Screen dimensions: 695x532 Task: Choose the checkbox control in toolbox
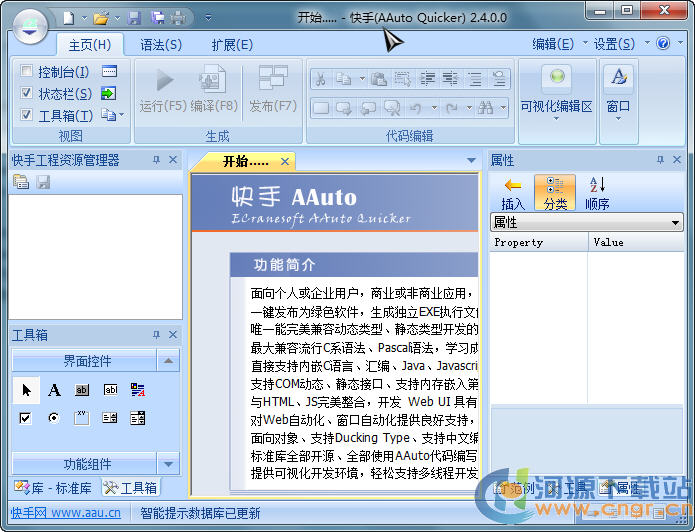tap(26, 418)
